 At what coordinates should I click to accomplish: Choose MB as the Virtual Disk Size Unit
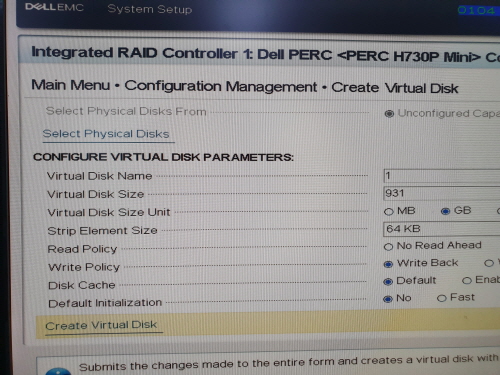[x=389, y=212]
